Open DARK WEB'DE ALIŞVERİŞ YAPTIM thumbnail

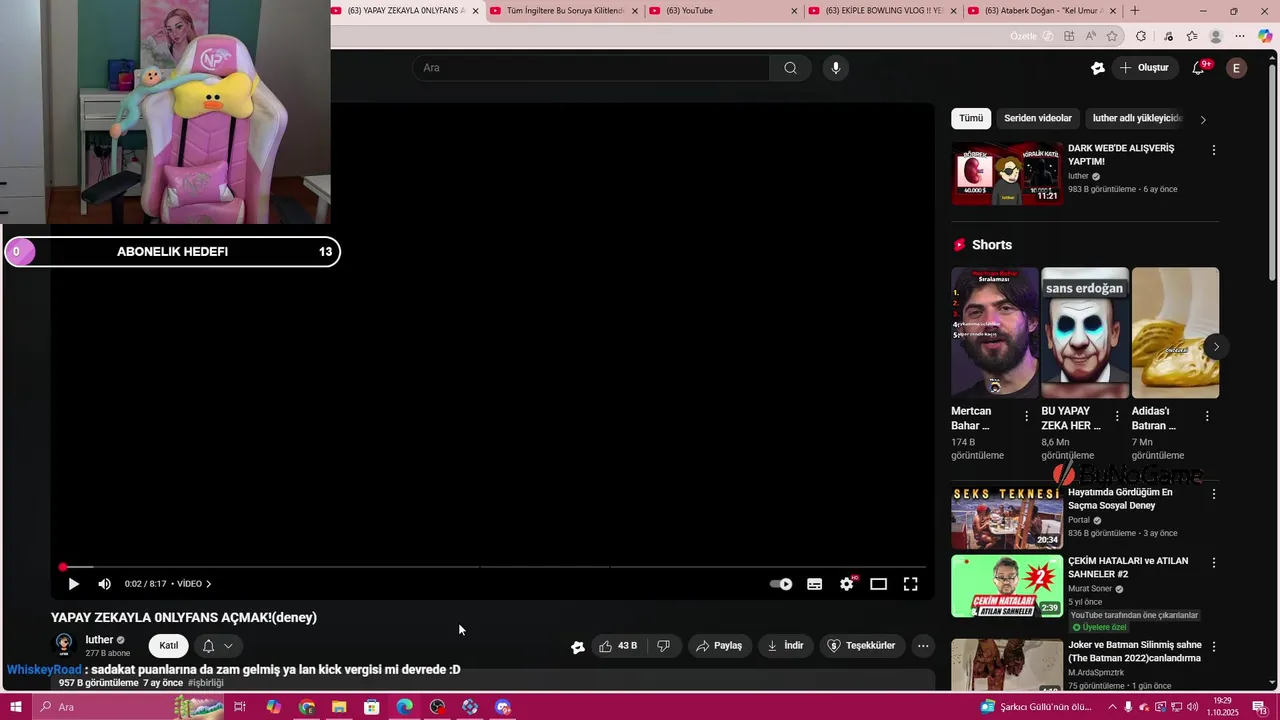(x=1007, y=173)
